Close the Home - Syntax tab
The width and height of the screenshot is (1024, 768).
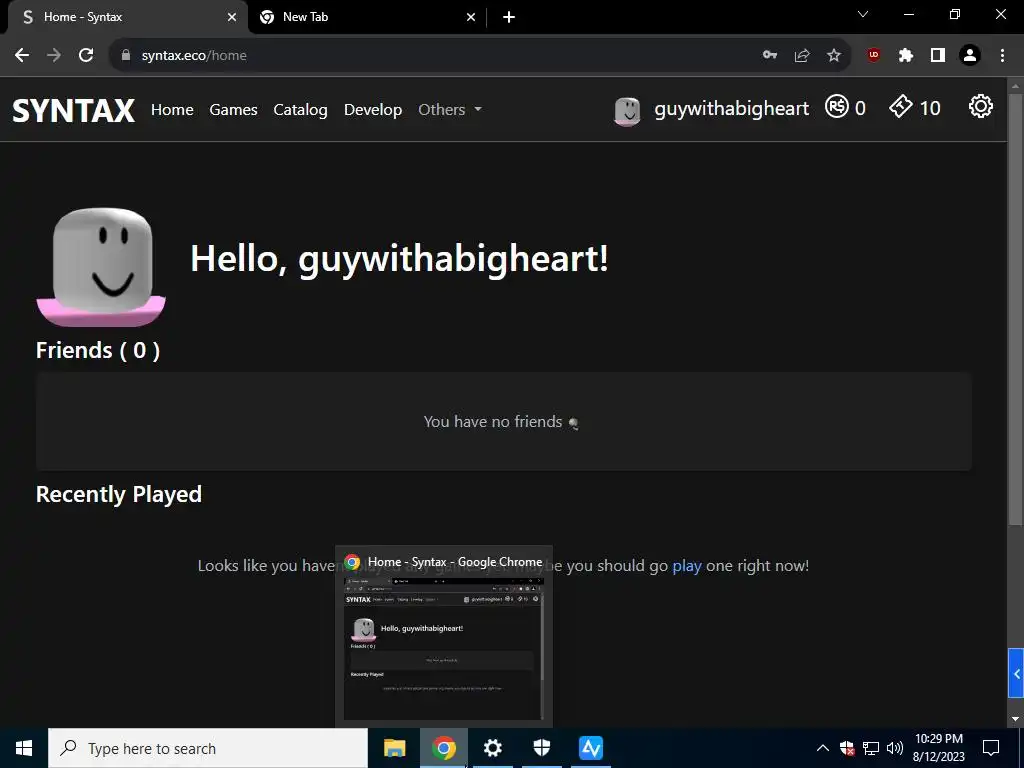tap(232, 17)
